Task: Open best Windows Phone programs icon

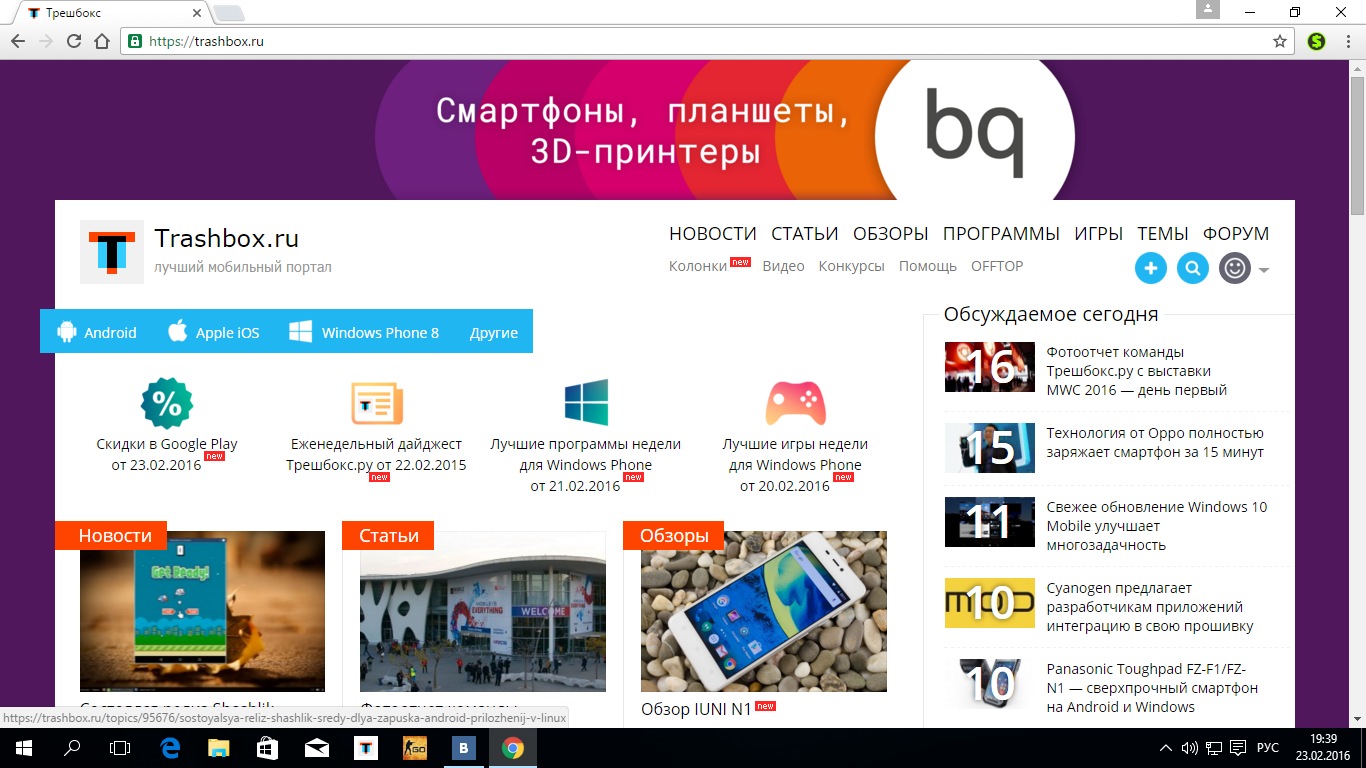Action: 586,403
